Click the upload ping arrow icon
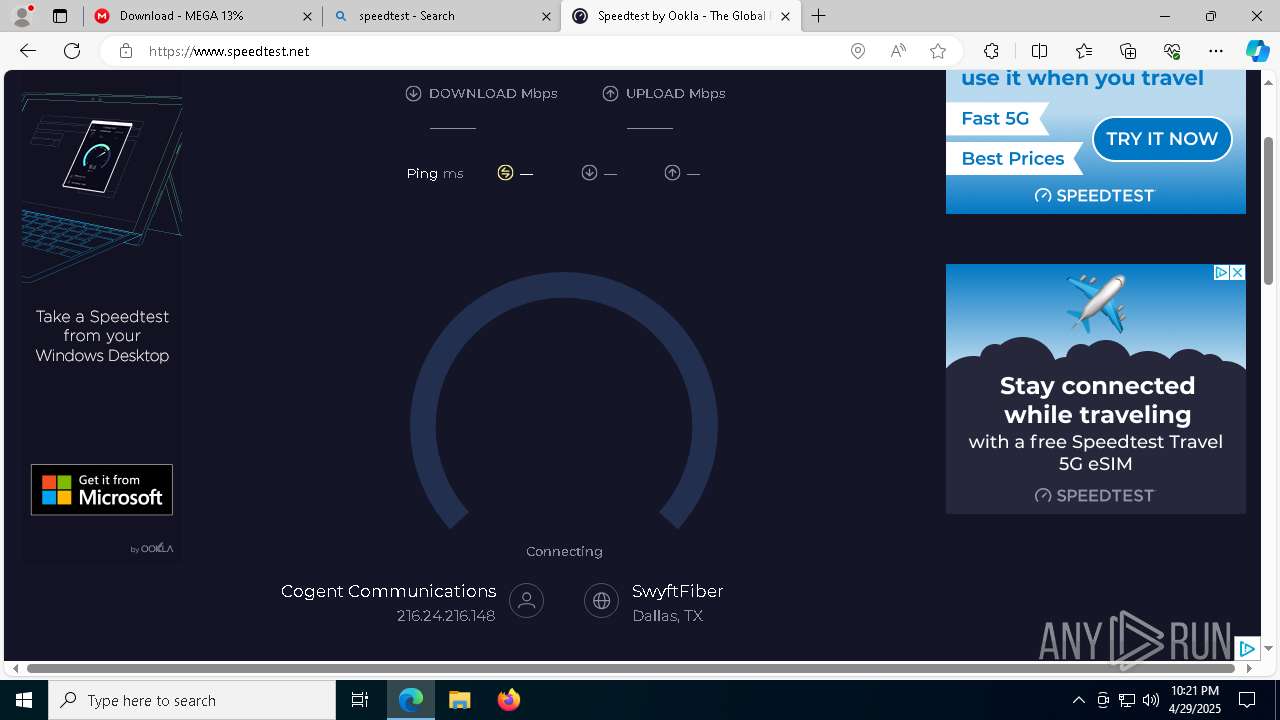Screen dimensions: 1280x720 tap(672, 173)
